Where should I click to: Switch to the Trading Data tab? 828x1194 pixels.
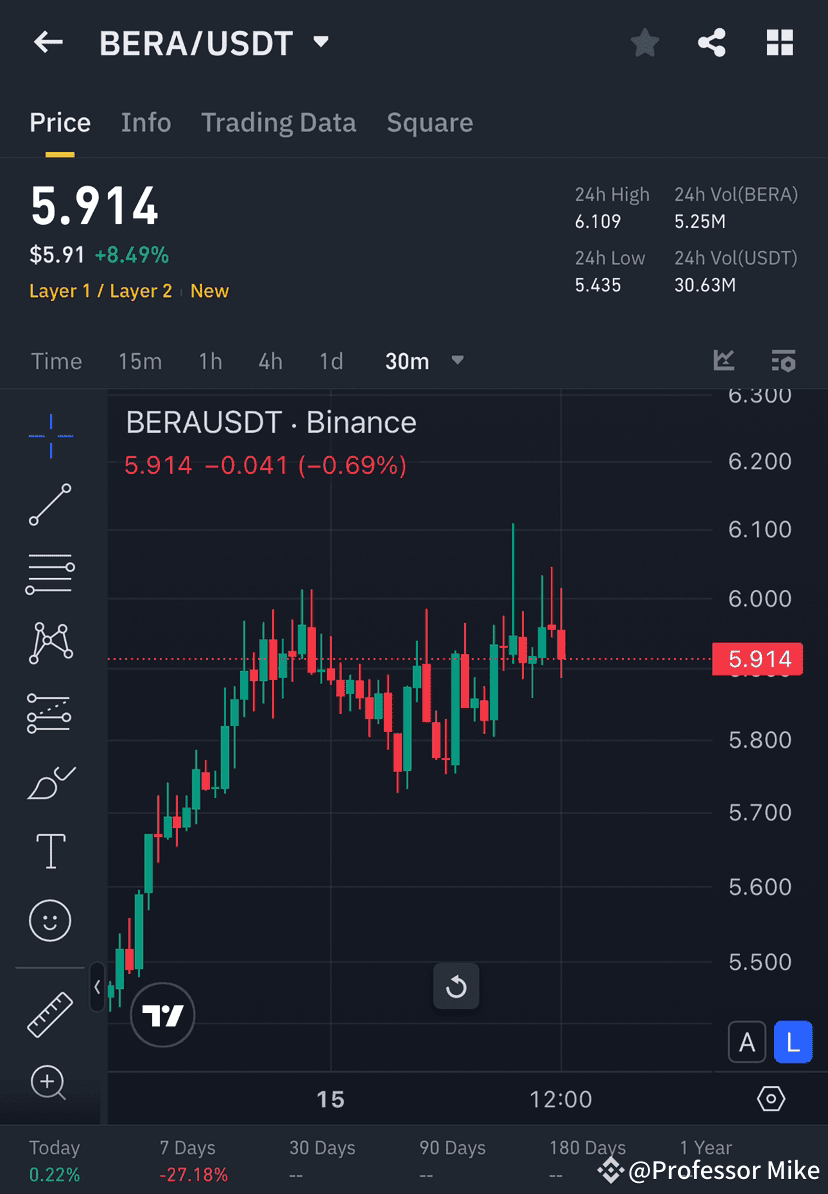[x=279, y=122]
